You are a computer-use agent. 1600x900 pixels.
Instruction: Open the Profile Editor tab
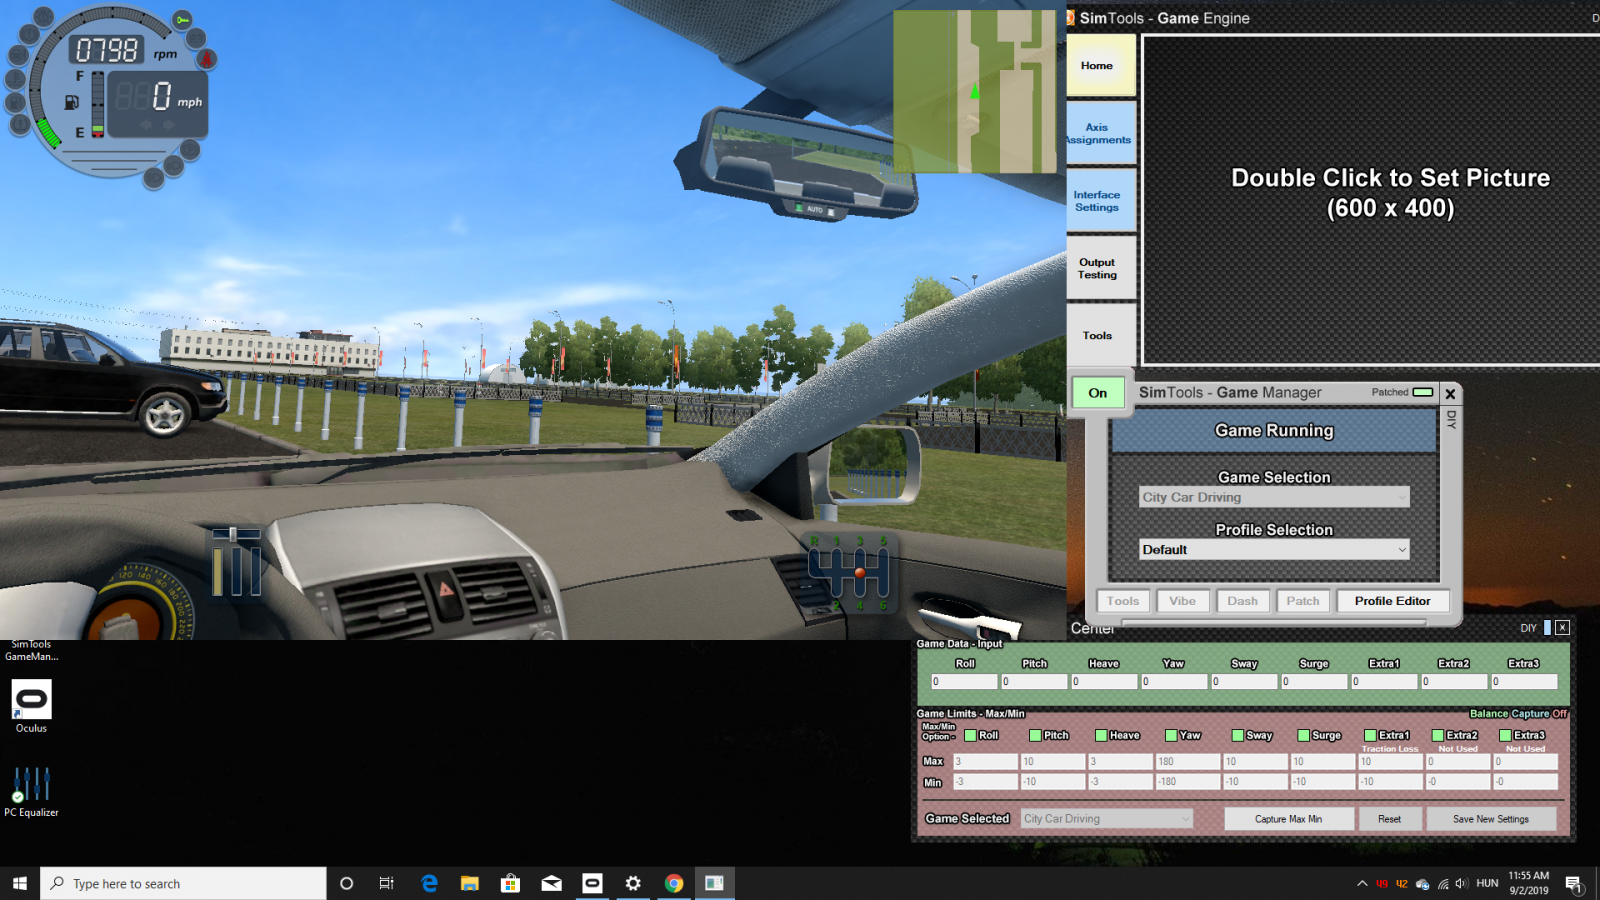[1392, 601]
